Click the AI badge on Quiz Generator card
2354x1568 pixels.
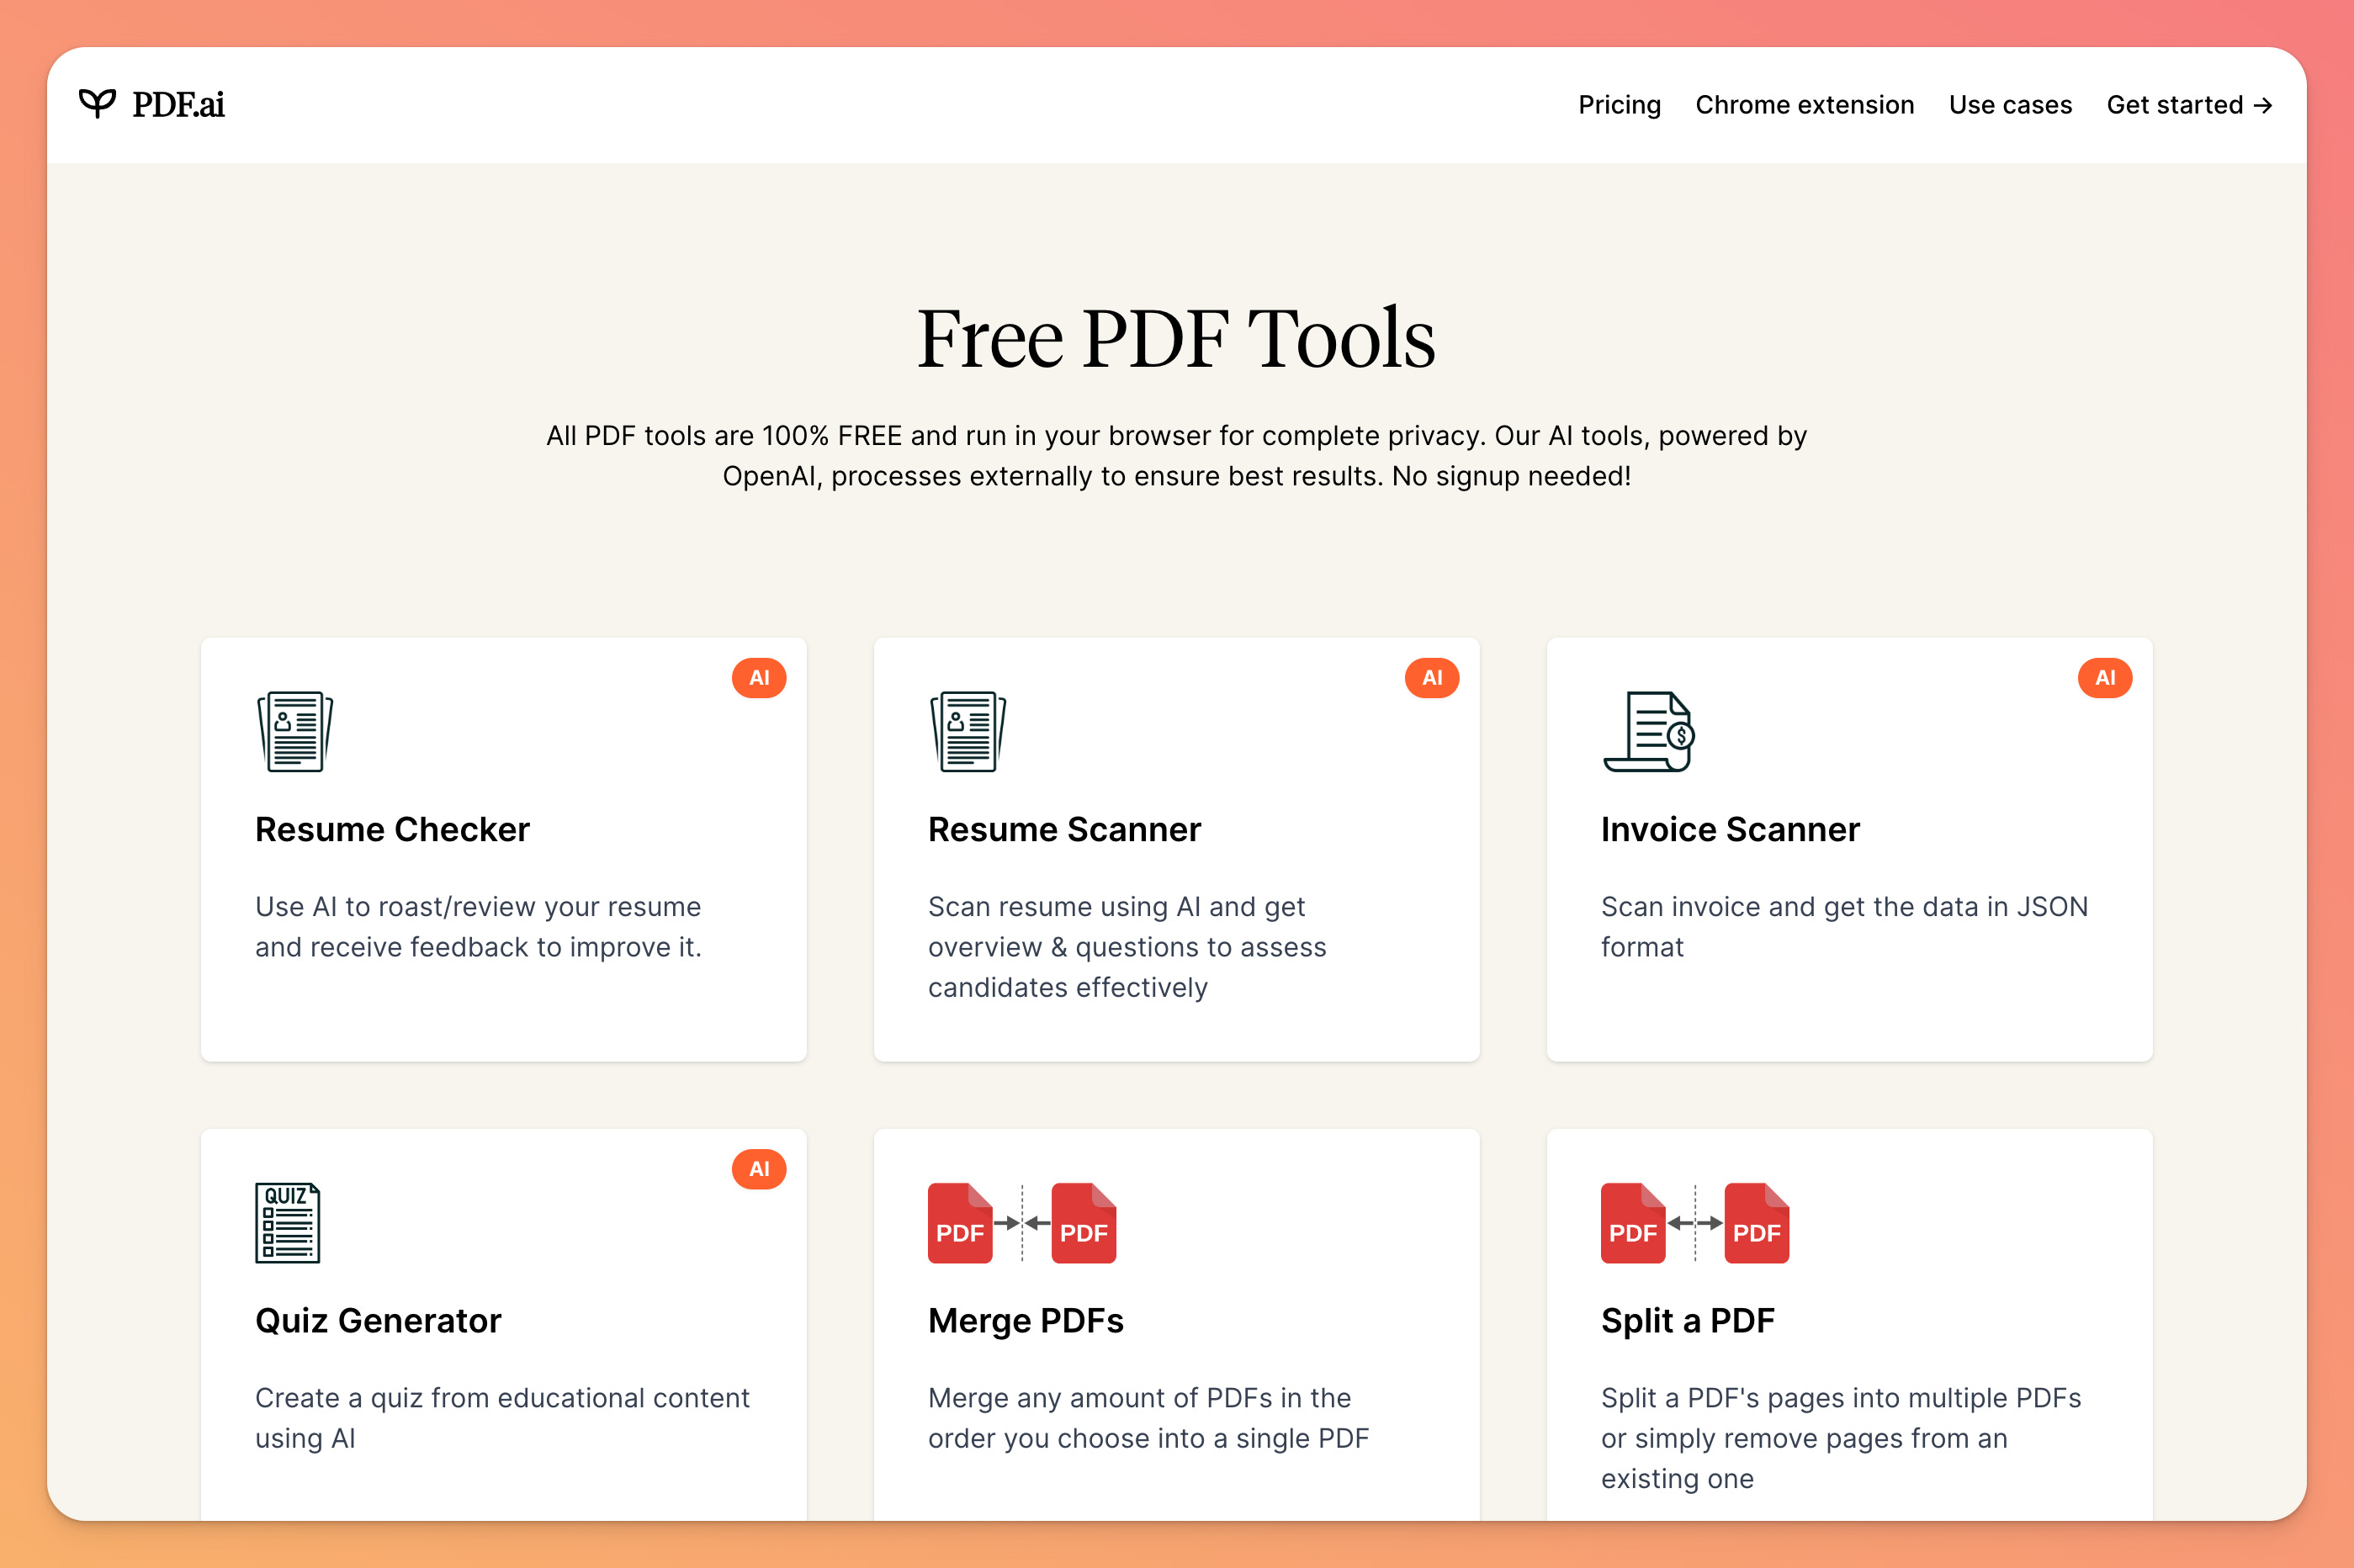[x=759, y=1169]
